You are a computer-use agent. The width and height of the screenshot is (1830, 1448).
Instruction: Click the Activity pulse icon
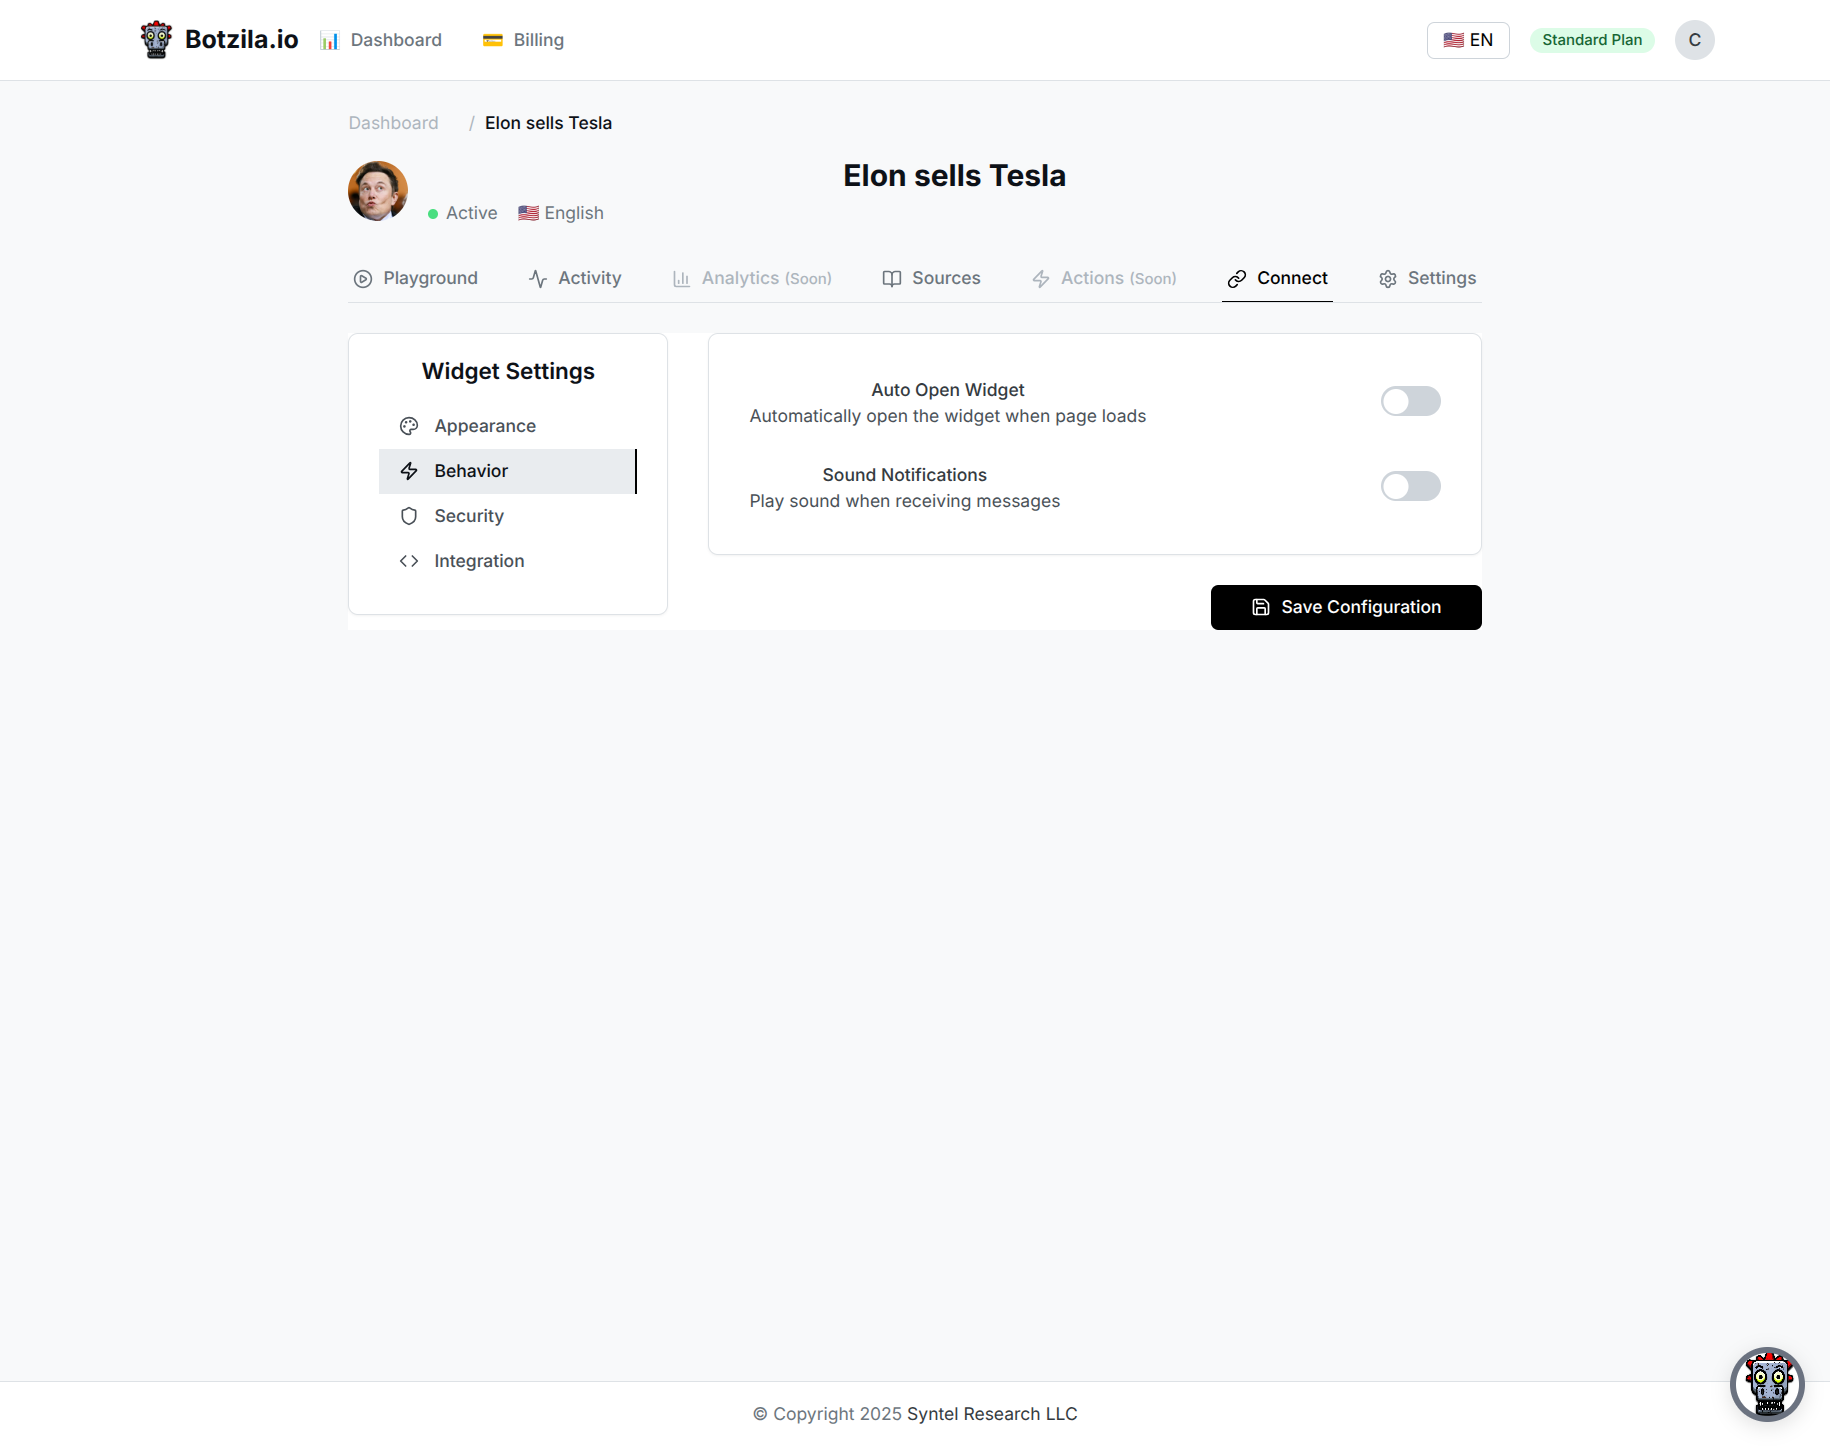point(538,279)
